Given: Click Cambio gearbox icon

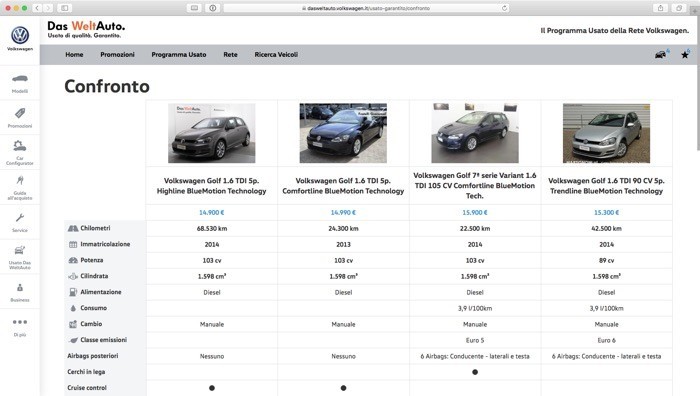Looking at the screenshot, I should [73, 324].
